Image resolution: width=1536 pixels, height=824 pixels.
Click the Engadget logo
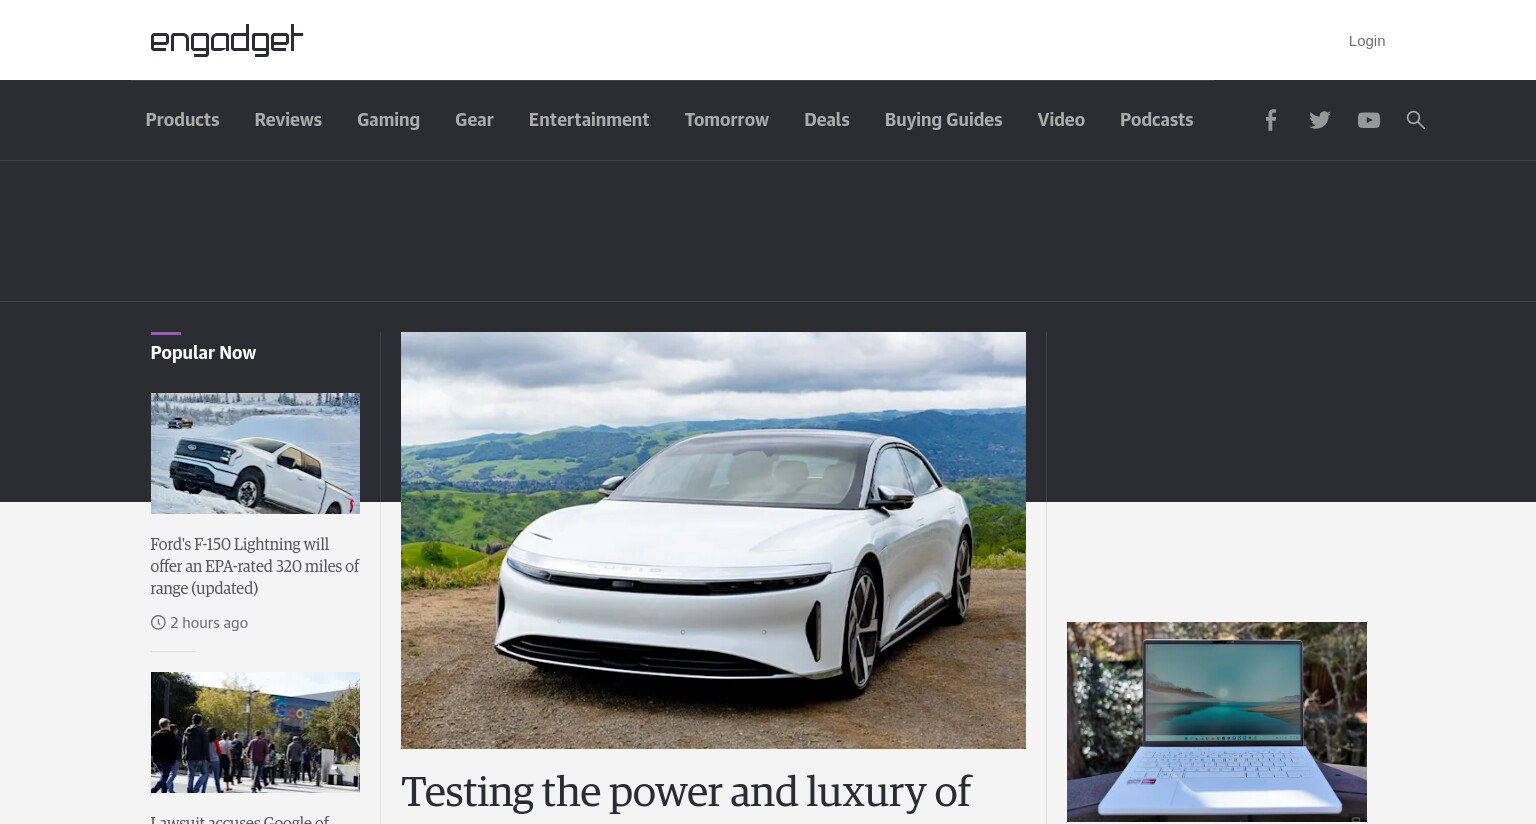point(226,40)
